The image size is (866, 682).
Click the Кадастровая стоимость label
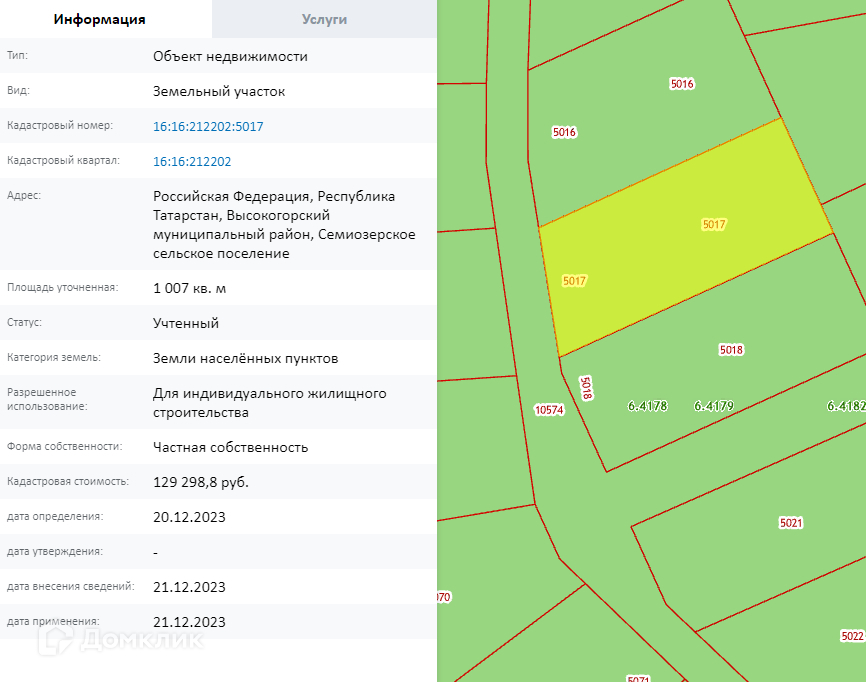click(x=68, y=482)
